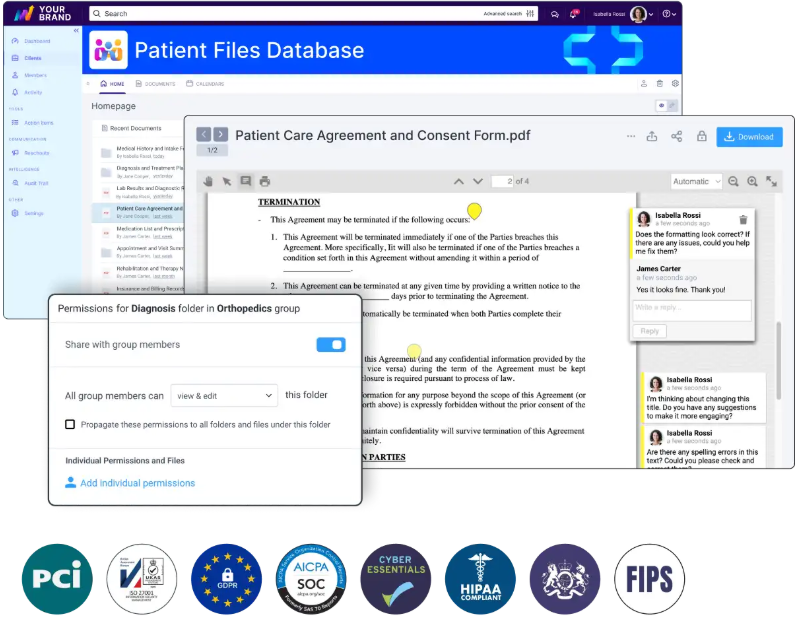Image resolution: width=797 pixels, height=620 pixels.
Task: Click the lock icon for the PDF file
Action: pos(701,136)
